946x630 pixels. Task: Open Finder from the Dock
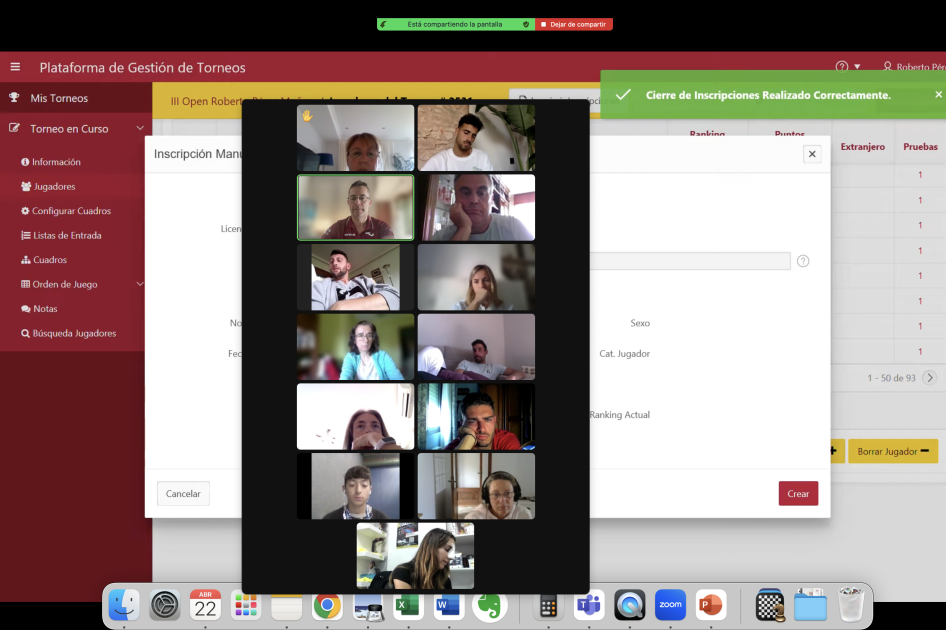[x=124, y=605]
